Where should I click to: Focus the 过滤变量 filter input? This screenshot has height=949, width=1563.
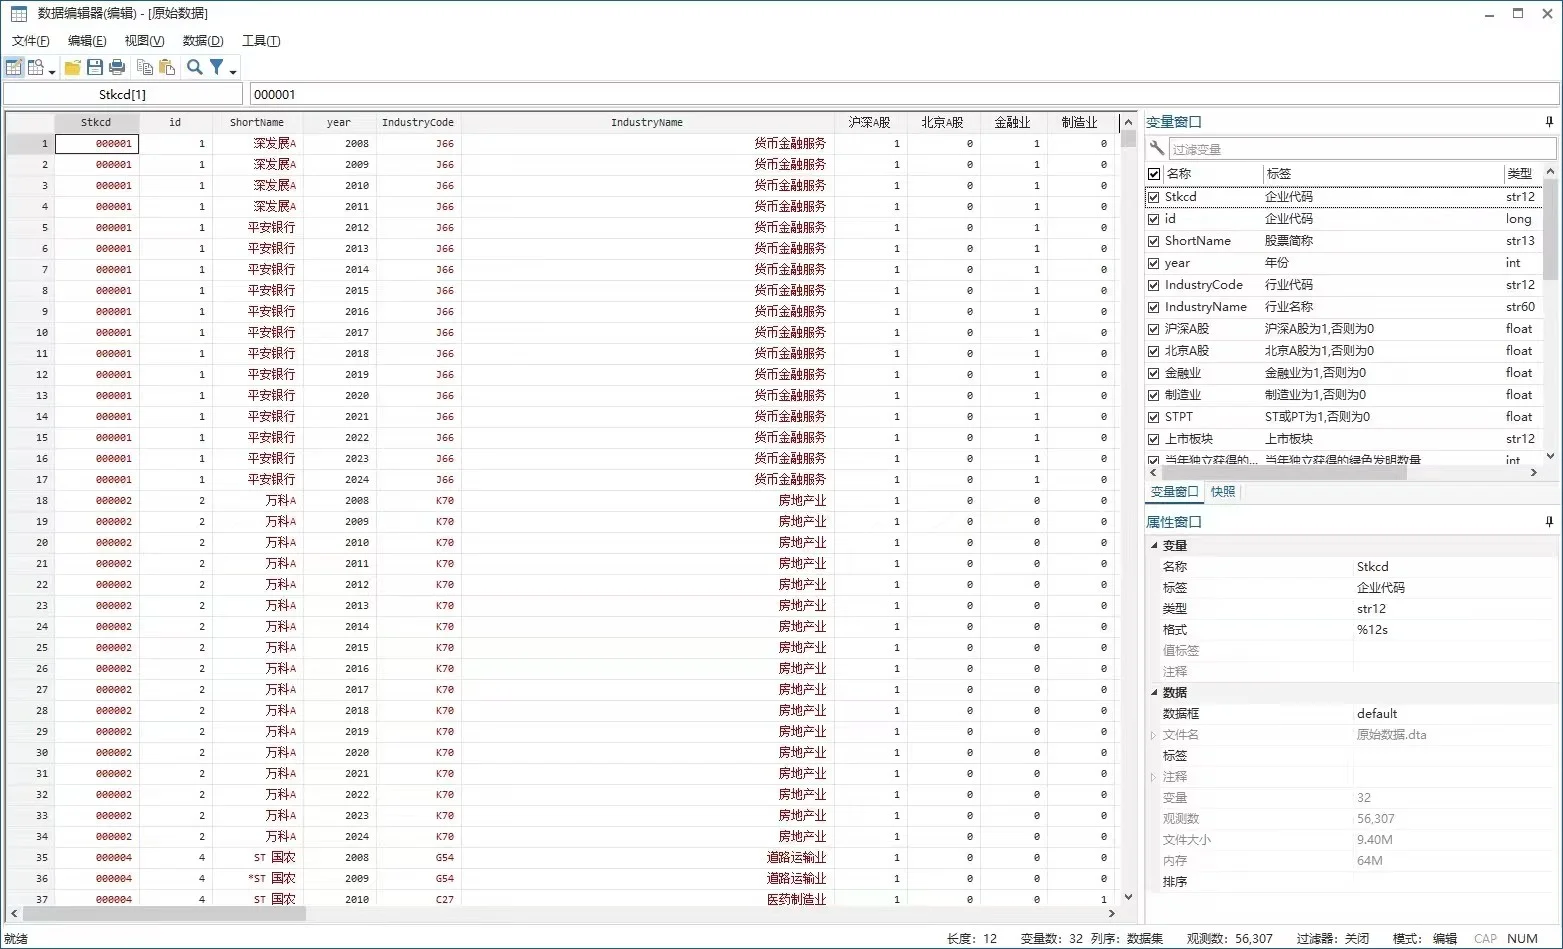pos(1362,149)
